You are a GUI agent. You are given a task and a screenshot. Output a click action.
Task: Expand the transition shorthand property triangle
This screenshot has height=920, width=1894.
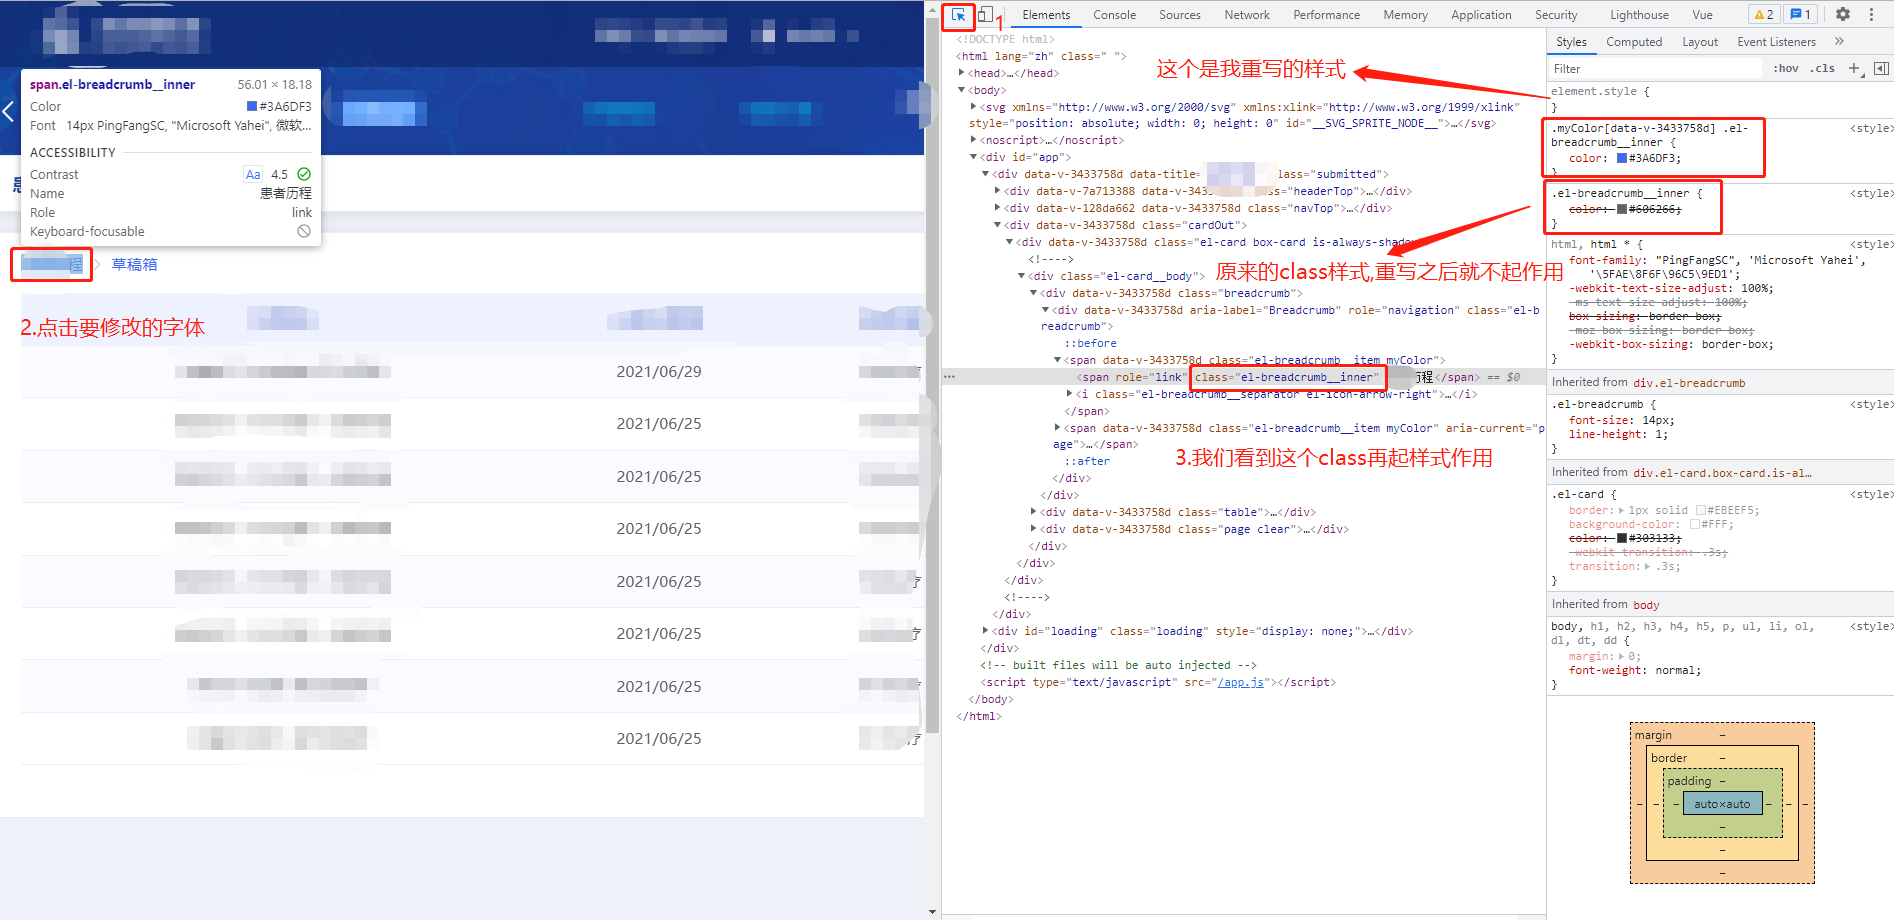(x=1648, y=566)
